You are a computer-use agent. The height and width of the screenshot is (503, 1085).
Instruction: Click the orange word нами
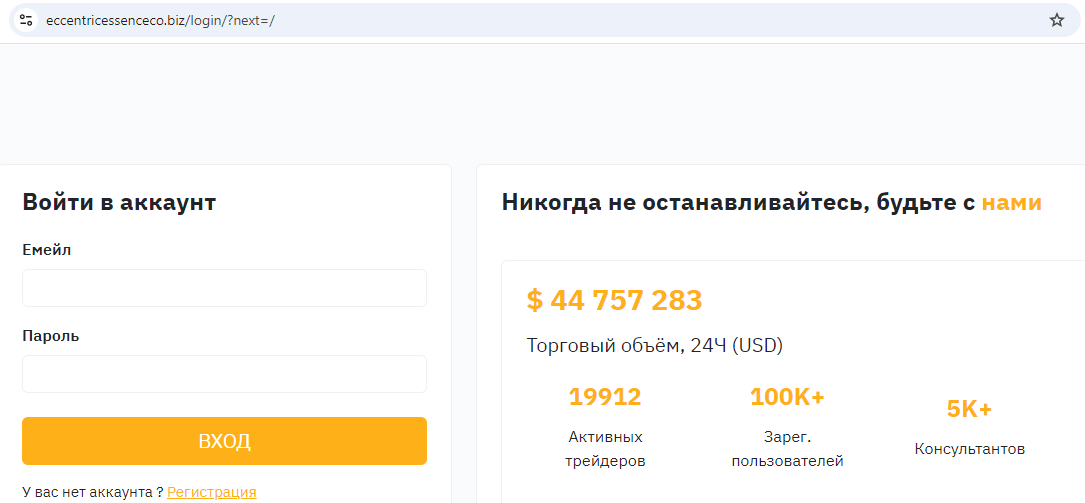click(1012, 203)
